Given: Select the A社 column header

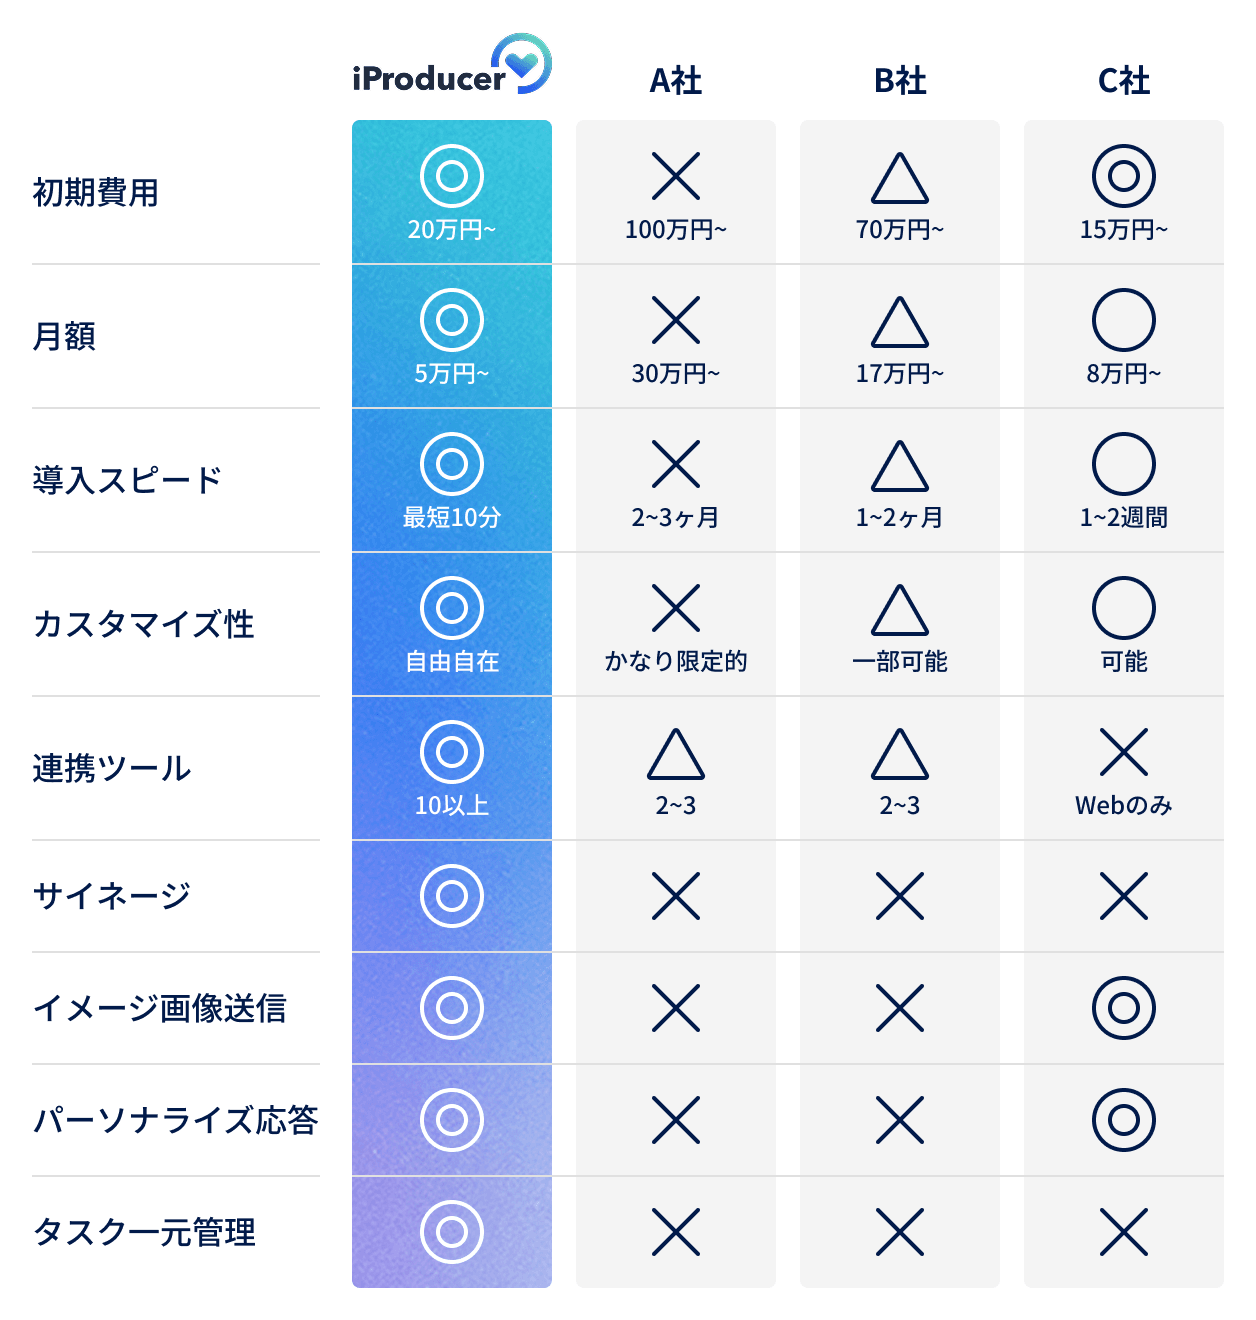Looking at the screenshot, I should pyautogui.click(x=676, y=81).
